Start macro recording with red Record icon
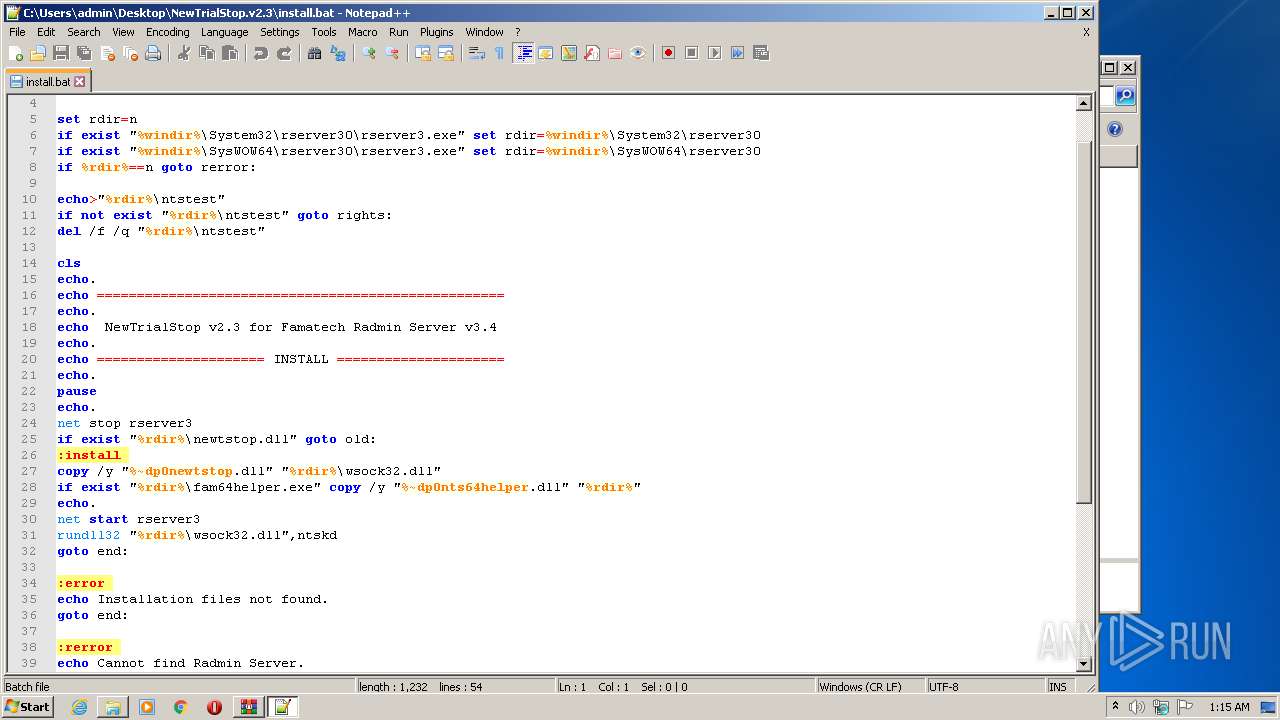 click(668, 53)
